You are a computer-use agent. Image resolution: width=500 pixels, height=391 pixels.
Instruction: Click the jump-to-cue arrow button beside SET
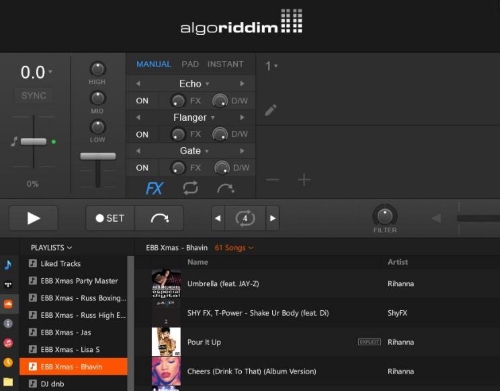point(159,218)
